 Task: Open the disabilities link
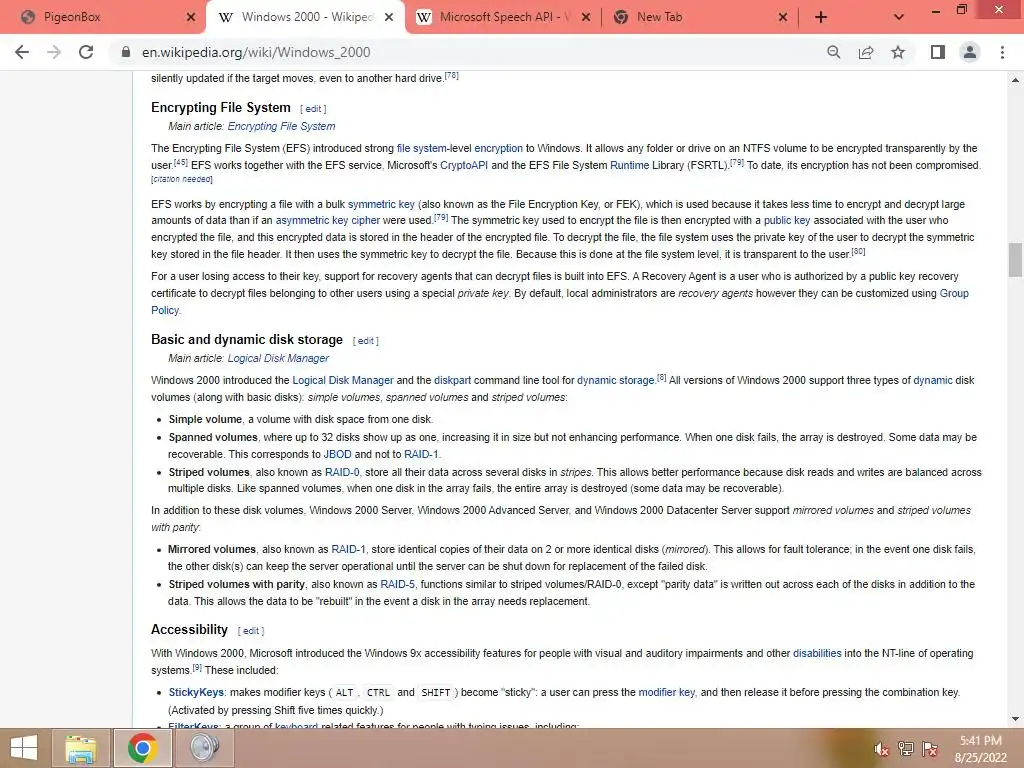pyautogui.click(x=817, y=653)
